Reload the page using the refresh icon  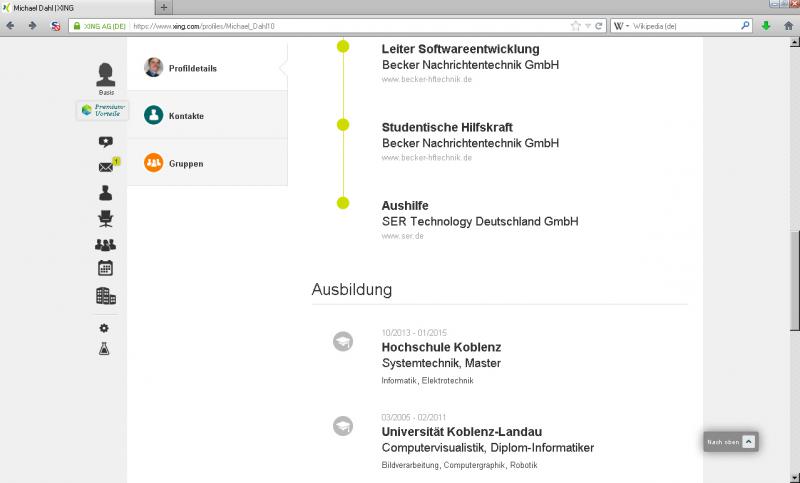click(x=599, y=26)
